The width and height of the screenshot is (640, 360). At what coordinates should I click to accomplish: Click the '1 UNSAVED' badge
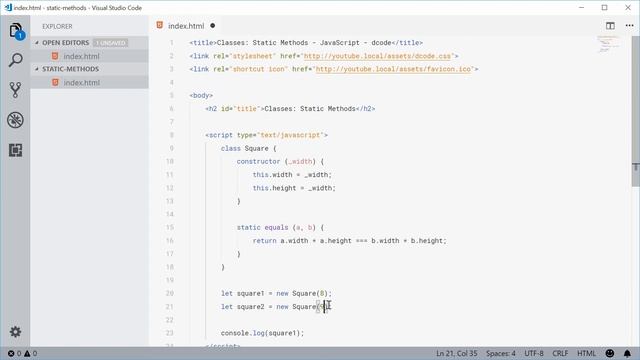(111, 43)
